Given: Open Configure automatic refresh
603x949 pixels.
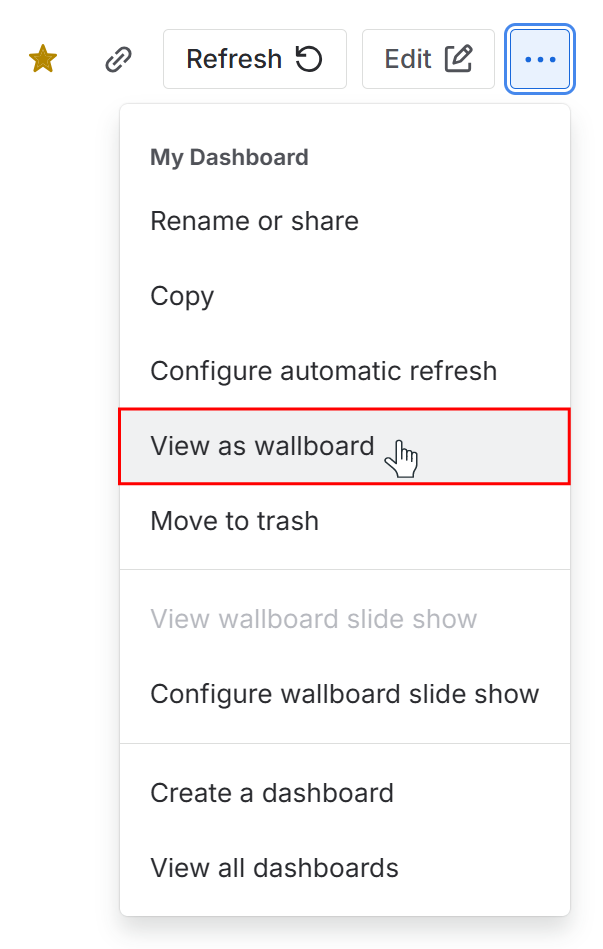Looking at the screenshot, I should click(323, 370).
